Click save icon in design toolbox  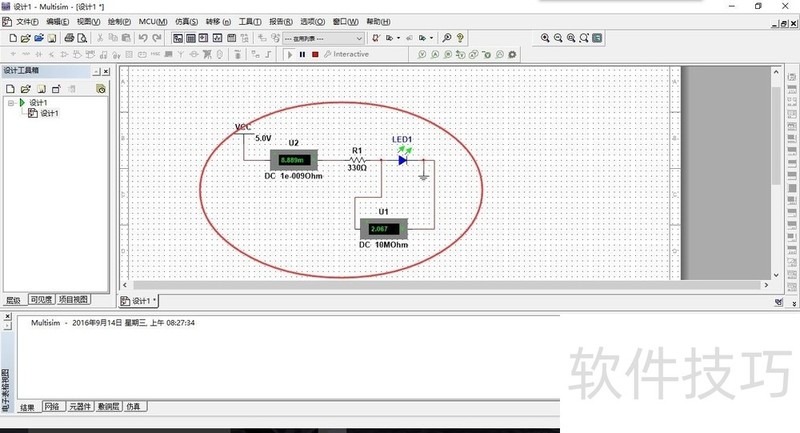(41, 89)
